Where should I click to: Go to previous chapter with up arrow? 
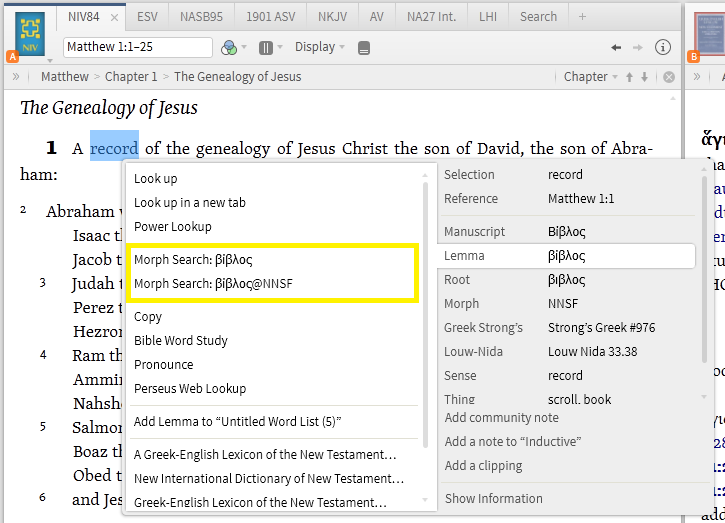tap(629, 77)
